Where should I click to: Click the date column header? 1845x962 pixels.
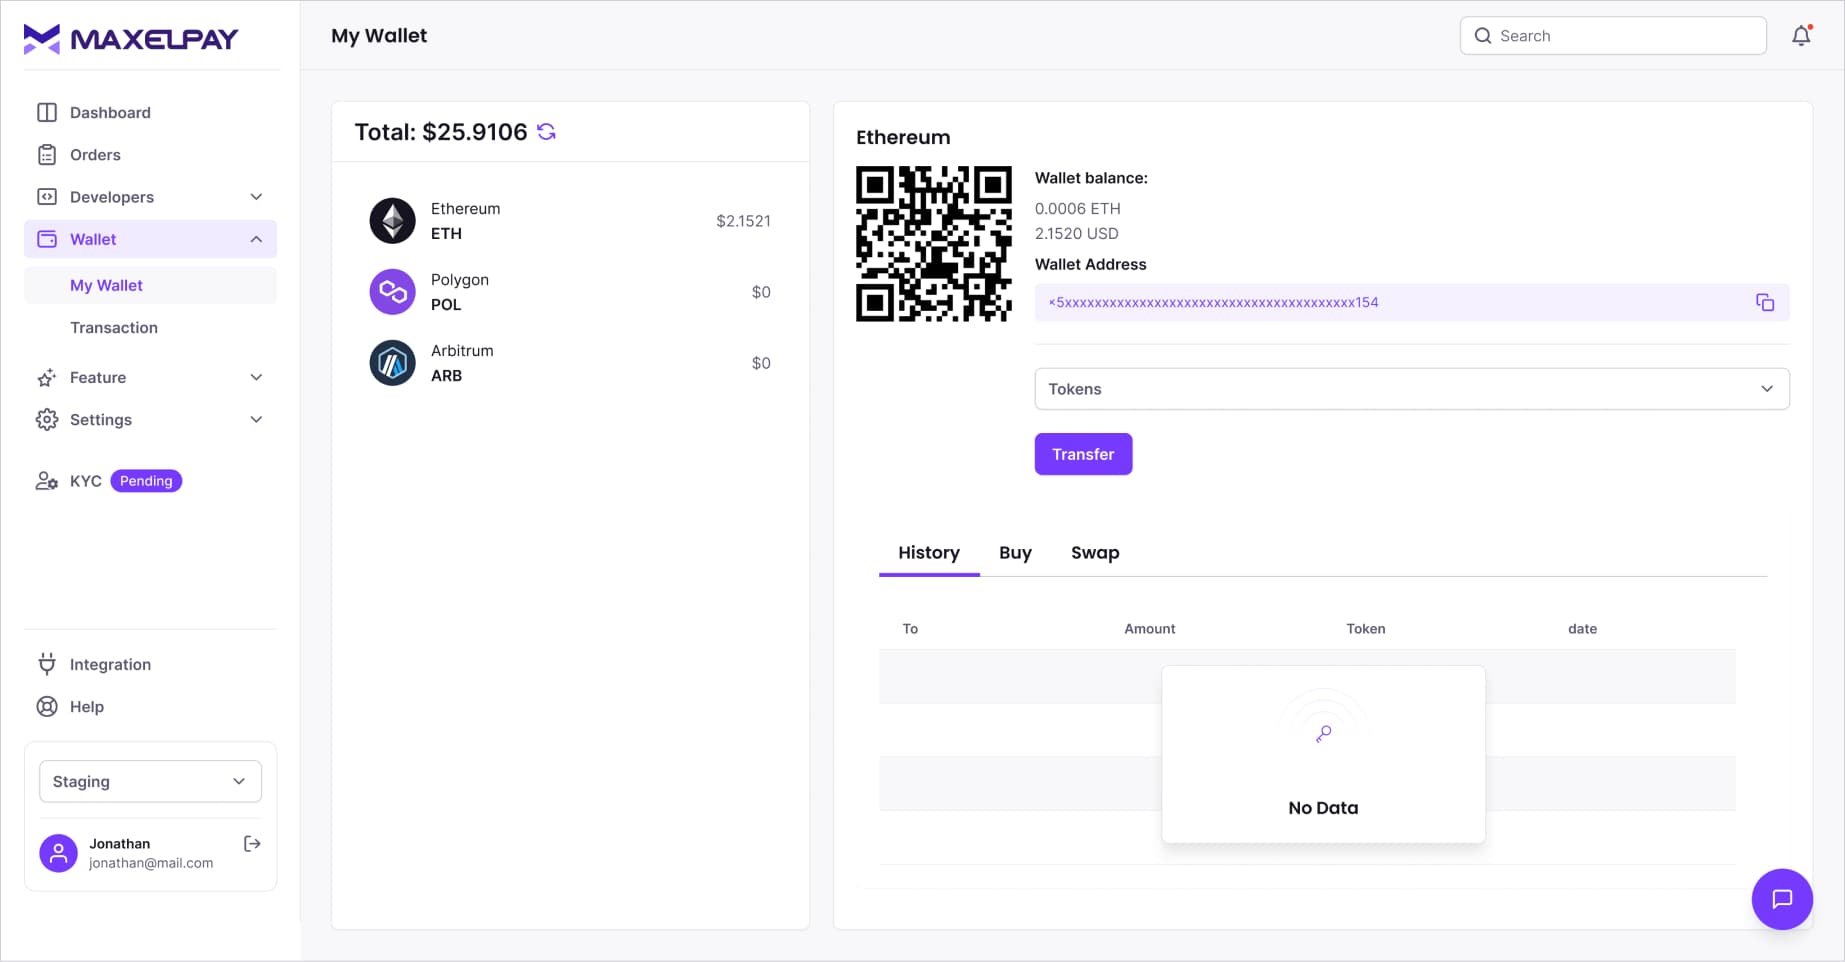(x=1582, y=629)
